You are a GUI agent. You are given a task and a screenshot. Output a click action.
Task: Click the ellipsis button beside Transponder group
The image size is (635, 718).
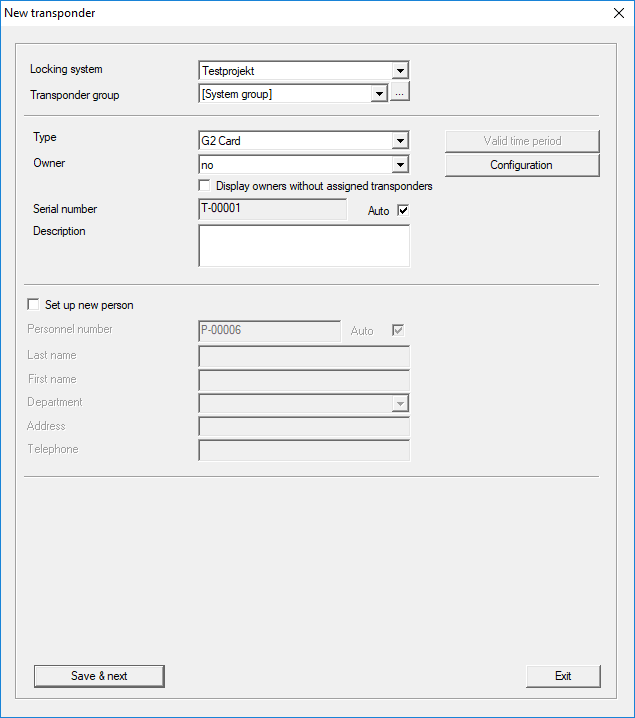pyautogui.click(x=400, y=94)
